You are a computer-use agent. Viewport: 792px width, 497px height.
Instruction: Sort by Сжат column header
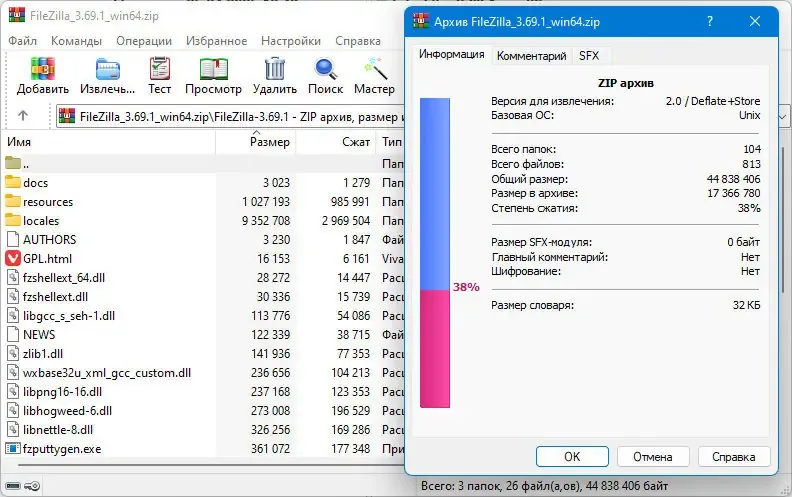click(336, 142)
